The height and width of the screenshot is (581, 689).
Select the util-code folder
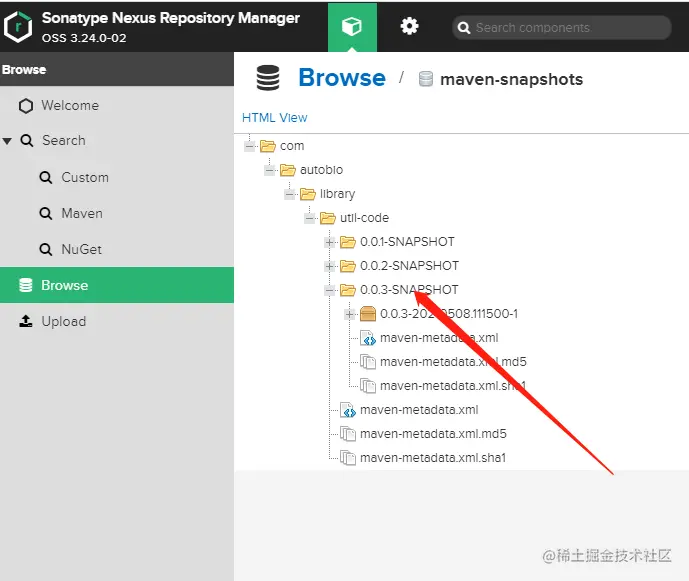coord(364,218)
